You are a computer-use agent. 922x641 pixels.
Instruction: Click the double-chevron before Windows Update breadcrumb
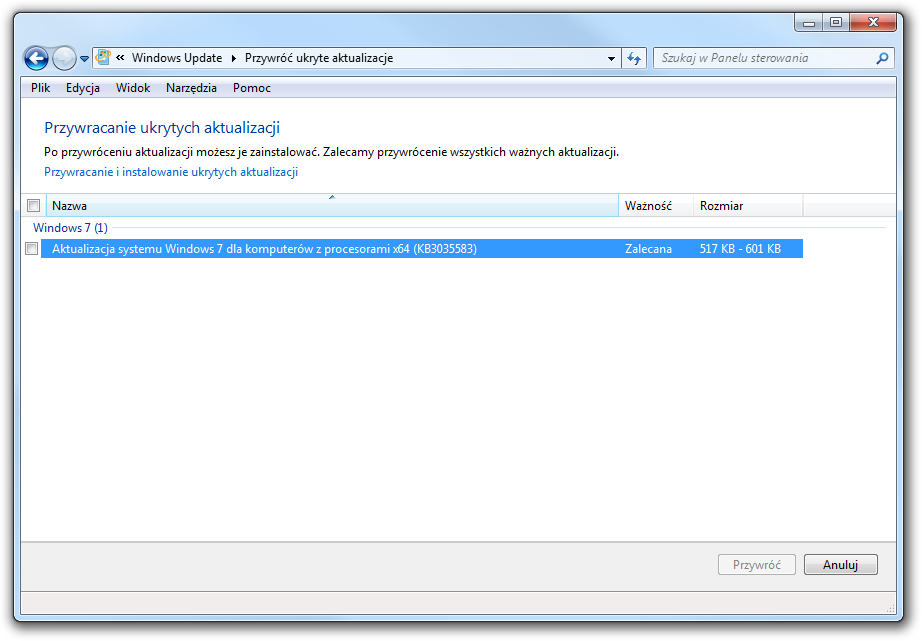(x=121, y=58)
